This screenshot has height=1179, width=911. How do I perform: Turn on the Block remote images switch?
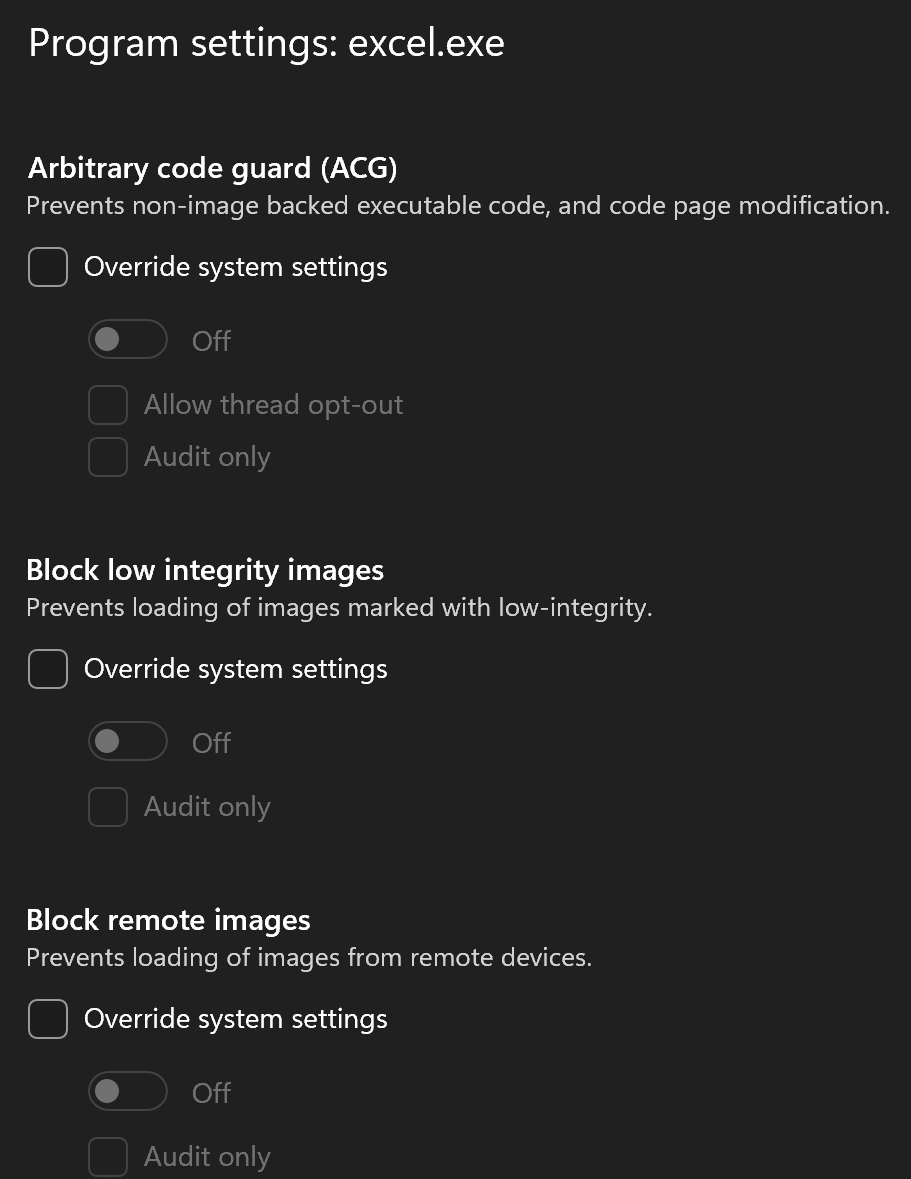click(127, 1092)
